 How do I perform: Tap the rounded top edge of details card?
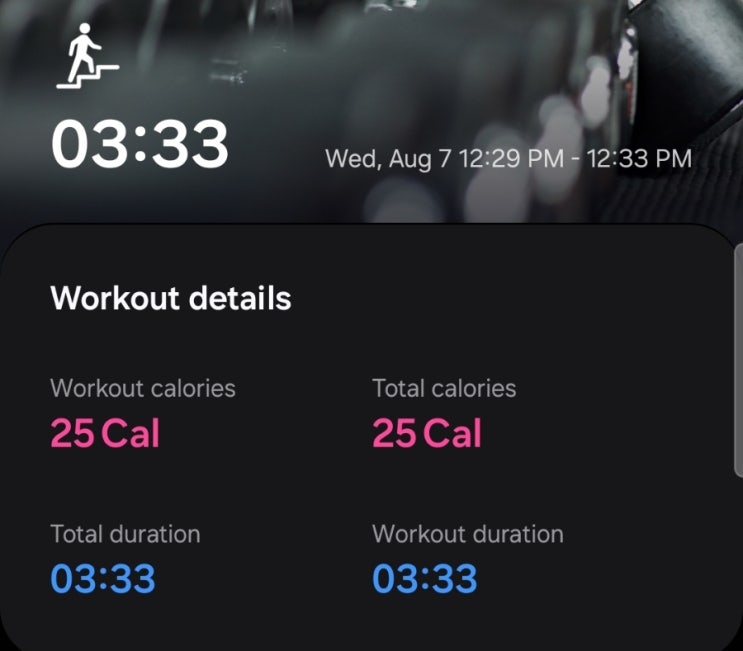[370, 226]
